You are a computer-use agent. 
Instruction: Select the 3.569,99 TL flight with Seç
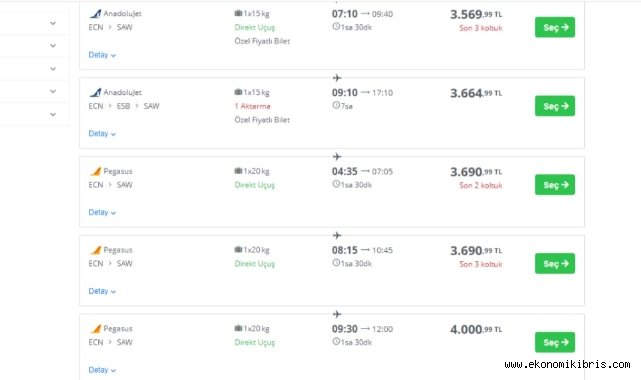(x=555, y=27)
